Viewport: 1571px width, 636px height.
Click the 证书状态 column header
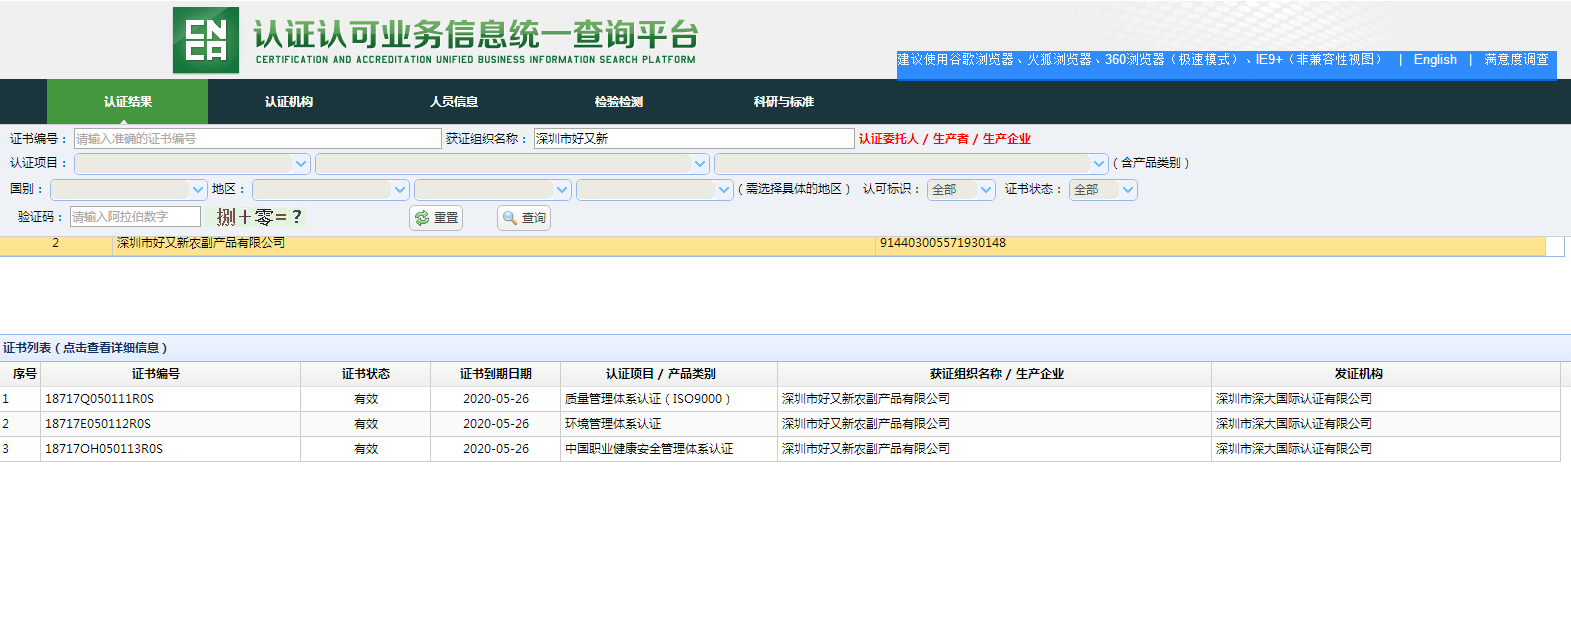point(366,374)
